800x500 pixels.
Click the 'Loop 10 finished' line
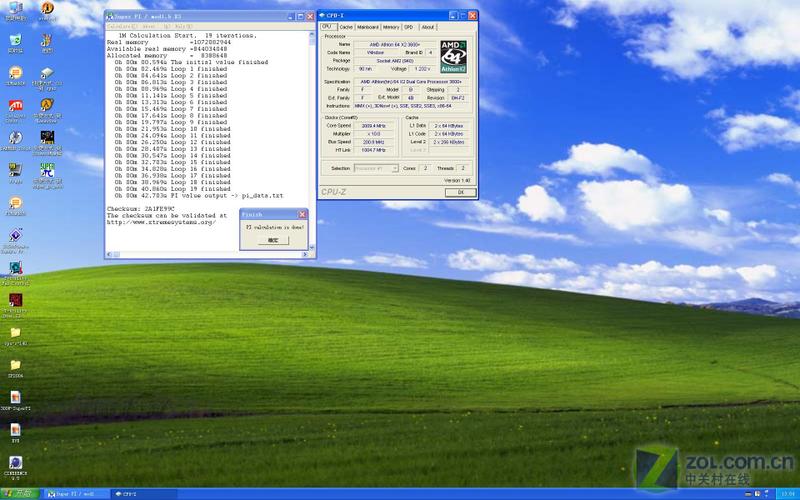coord(171,129)
